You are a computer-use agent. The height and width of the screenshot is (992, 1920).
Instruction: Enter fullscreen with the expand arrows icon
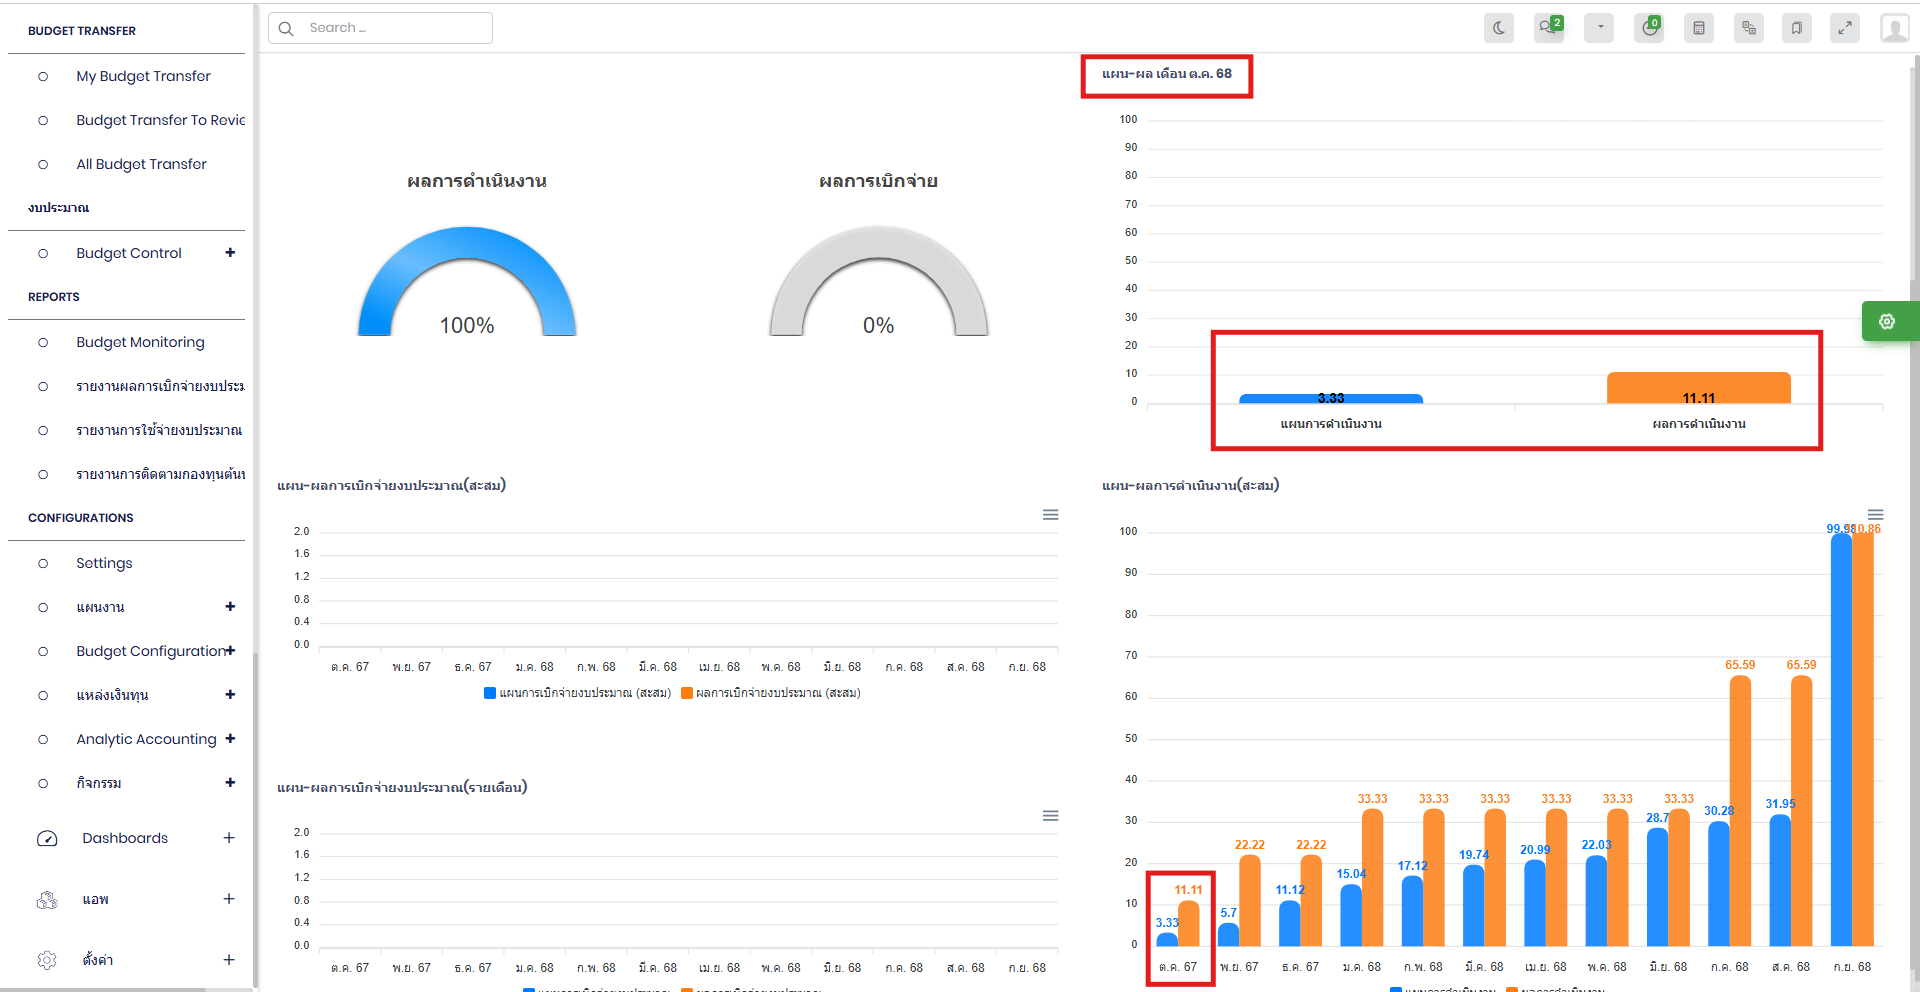click(1844, 28)
